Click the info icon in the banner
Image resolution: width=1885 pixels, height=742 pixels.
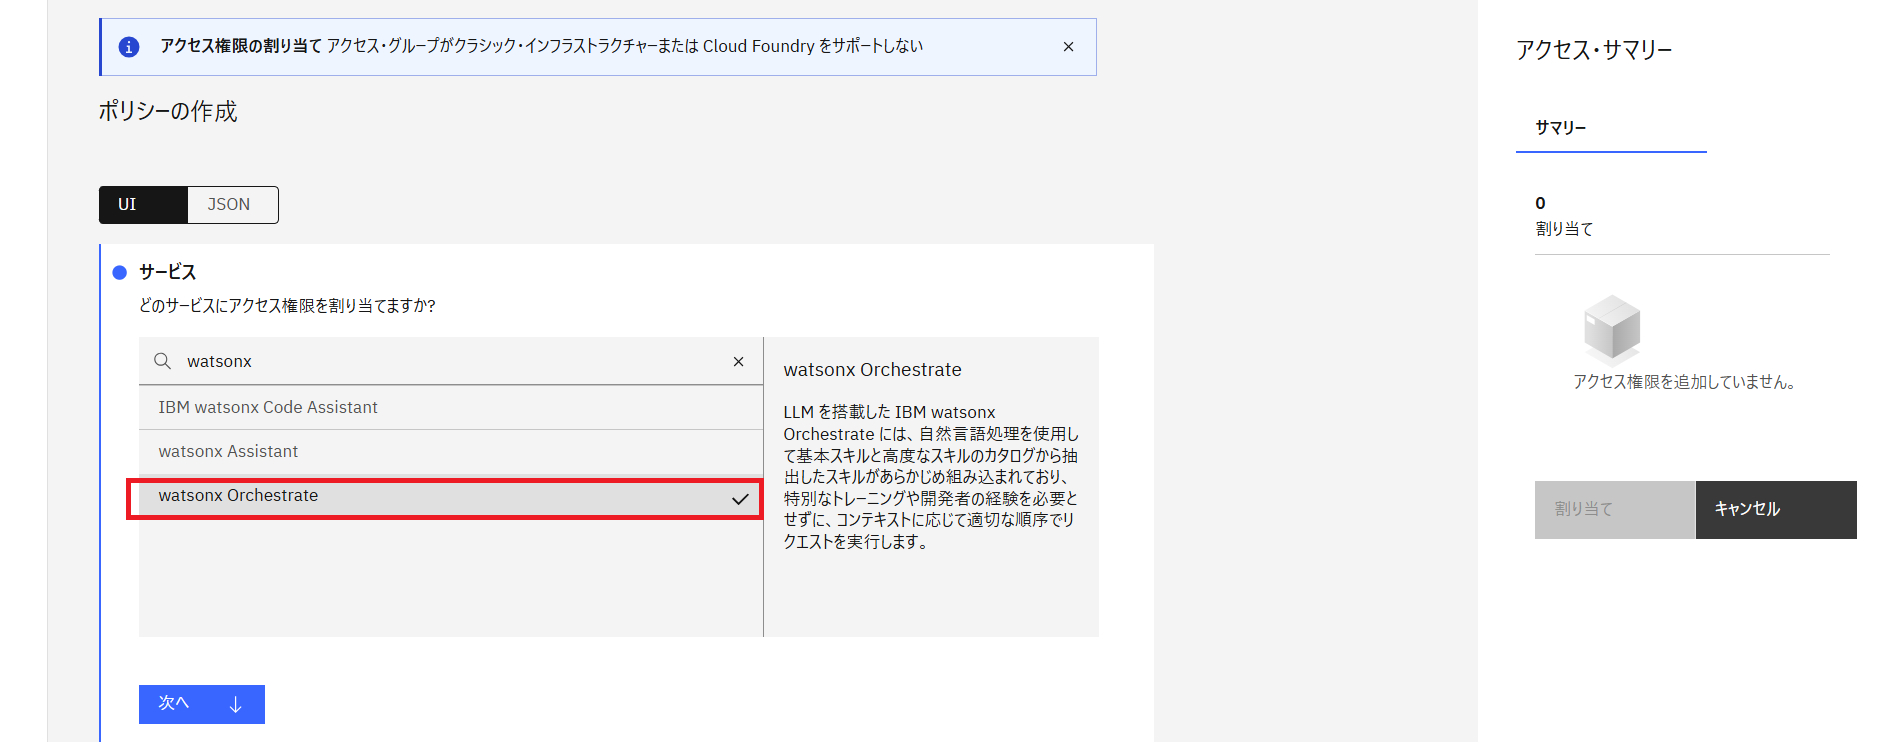pyautogui.click(x=129, y=47)
